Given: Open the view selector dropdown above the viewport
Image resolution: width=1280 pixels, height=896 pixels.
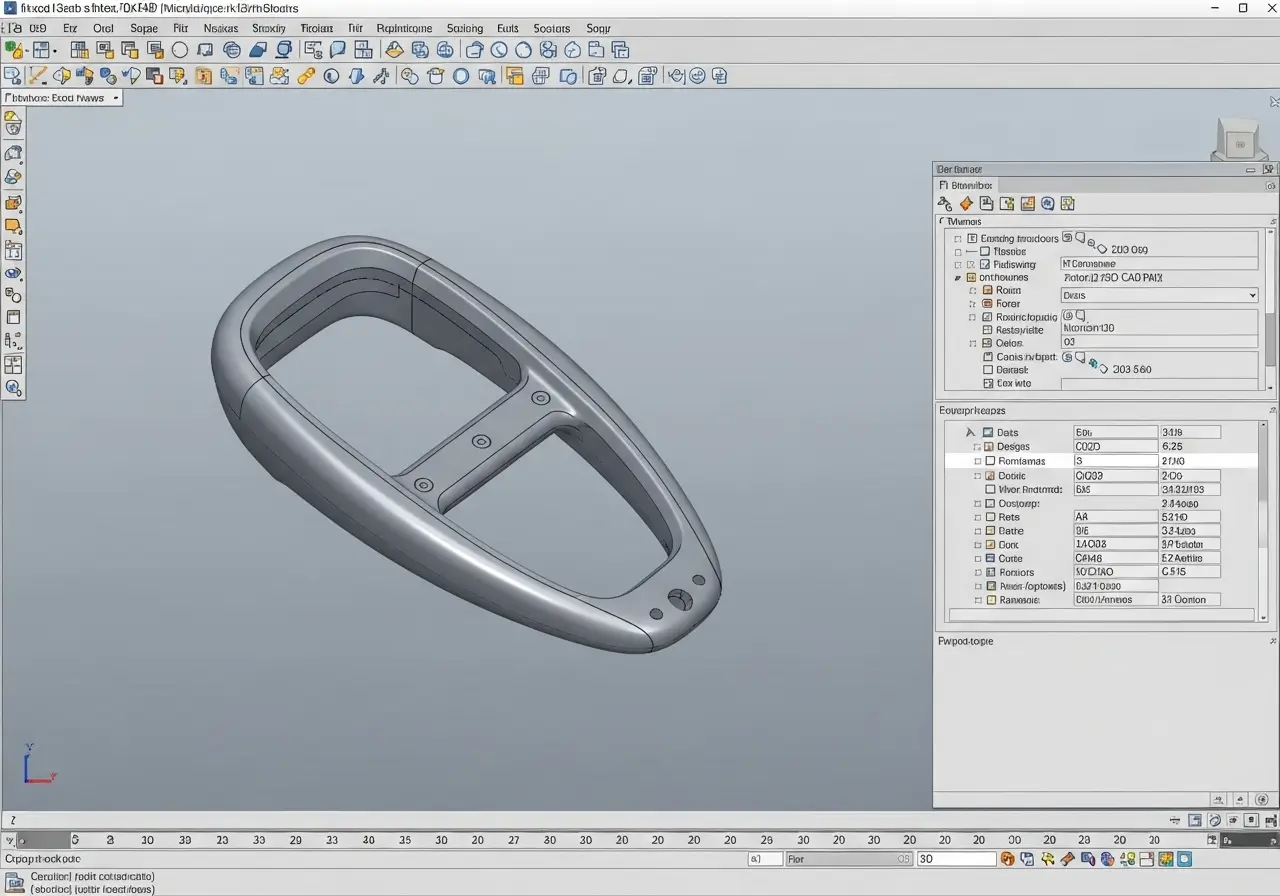Looking at the screenshot, I should pyautogui.click(x=62, y=98).
